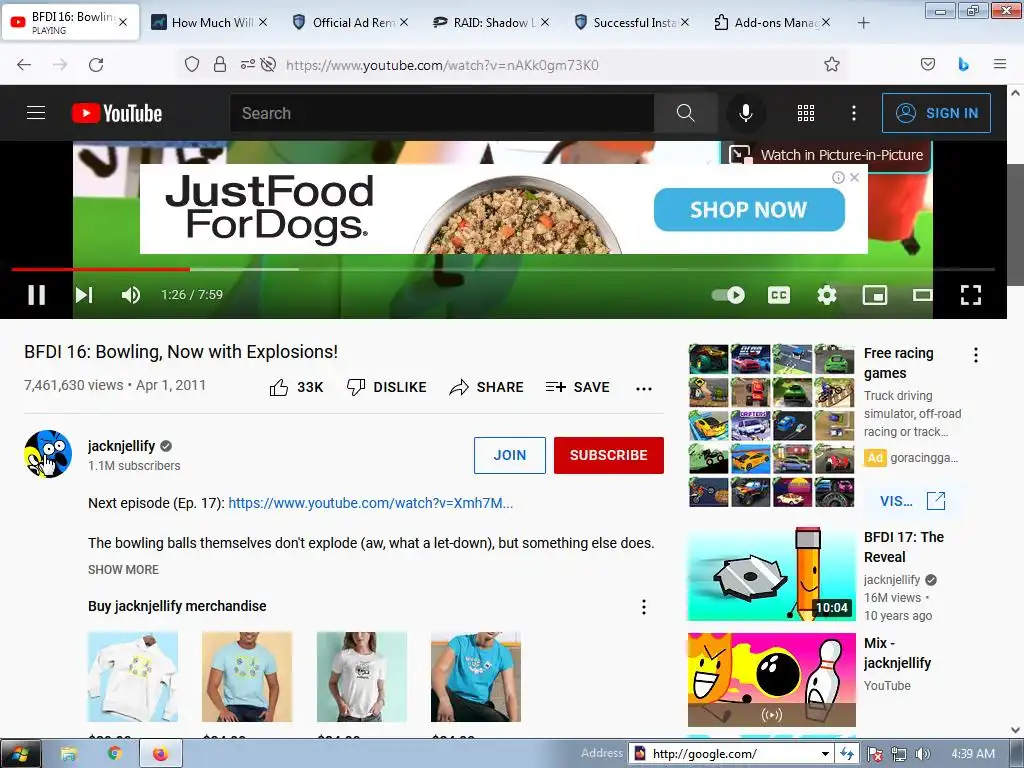Click the JOIN button

pyautogui.click(x=509, y=455)
